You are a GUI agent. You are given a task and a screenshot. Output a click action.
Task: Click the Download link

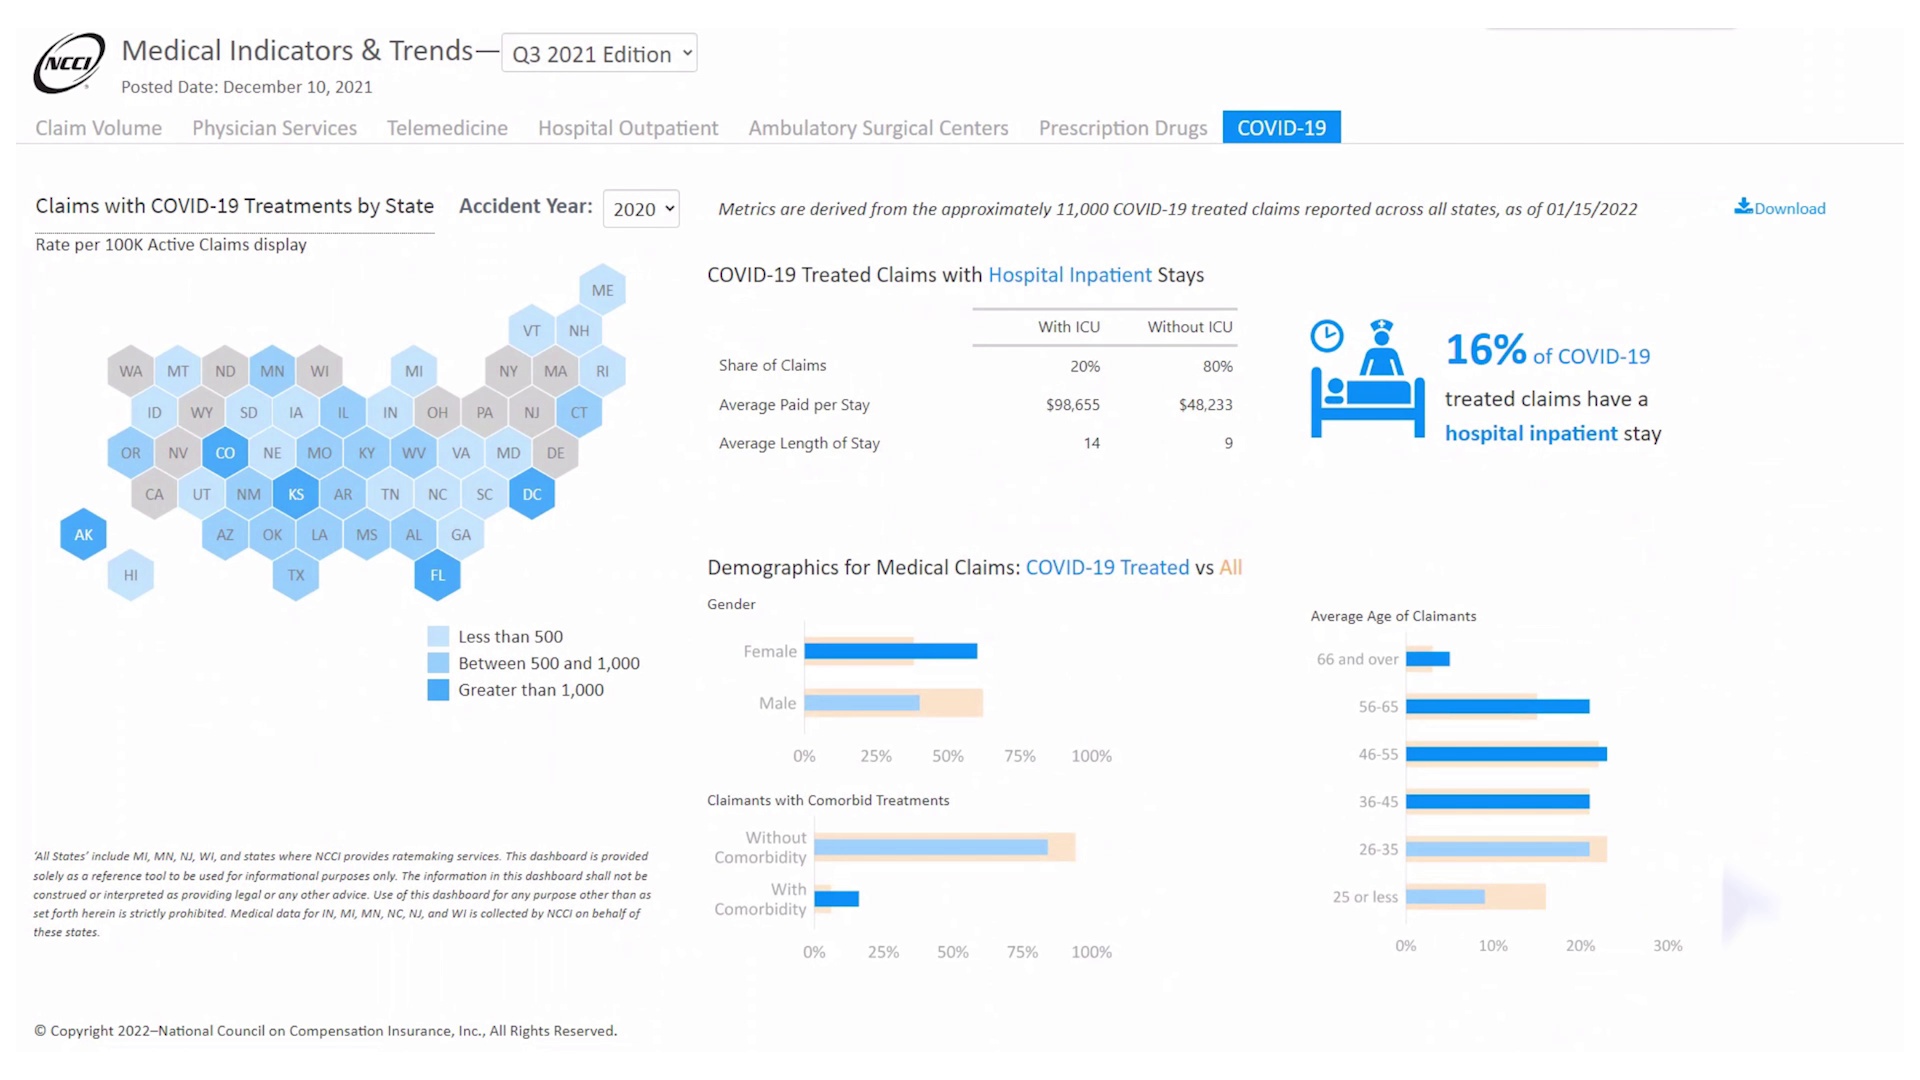point(1788,208)
